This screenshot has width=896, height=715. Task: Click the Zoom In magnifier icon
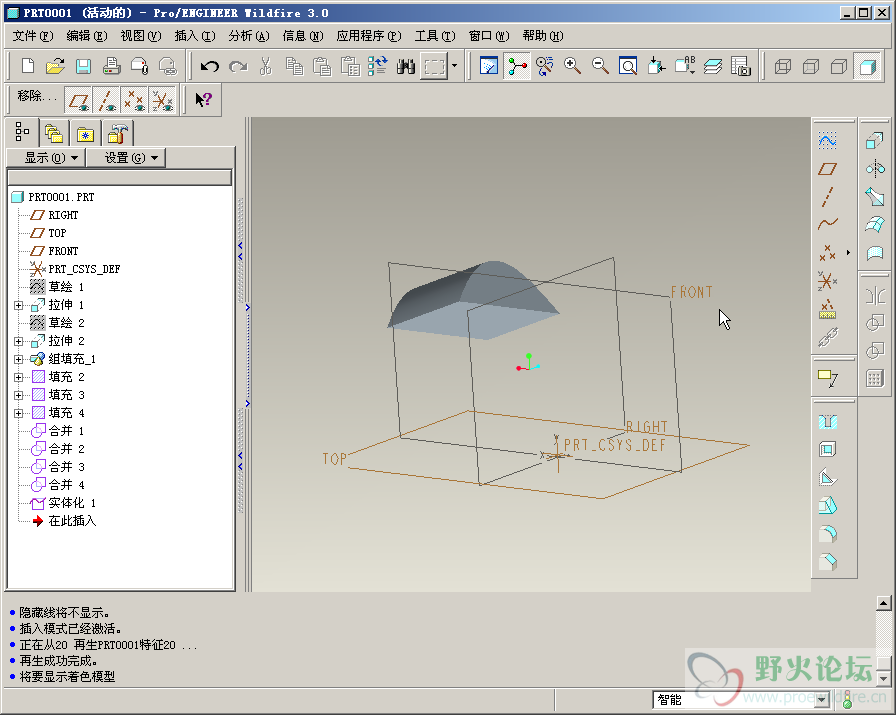[x=572, y=66]
